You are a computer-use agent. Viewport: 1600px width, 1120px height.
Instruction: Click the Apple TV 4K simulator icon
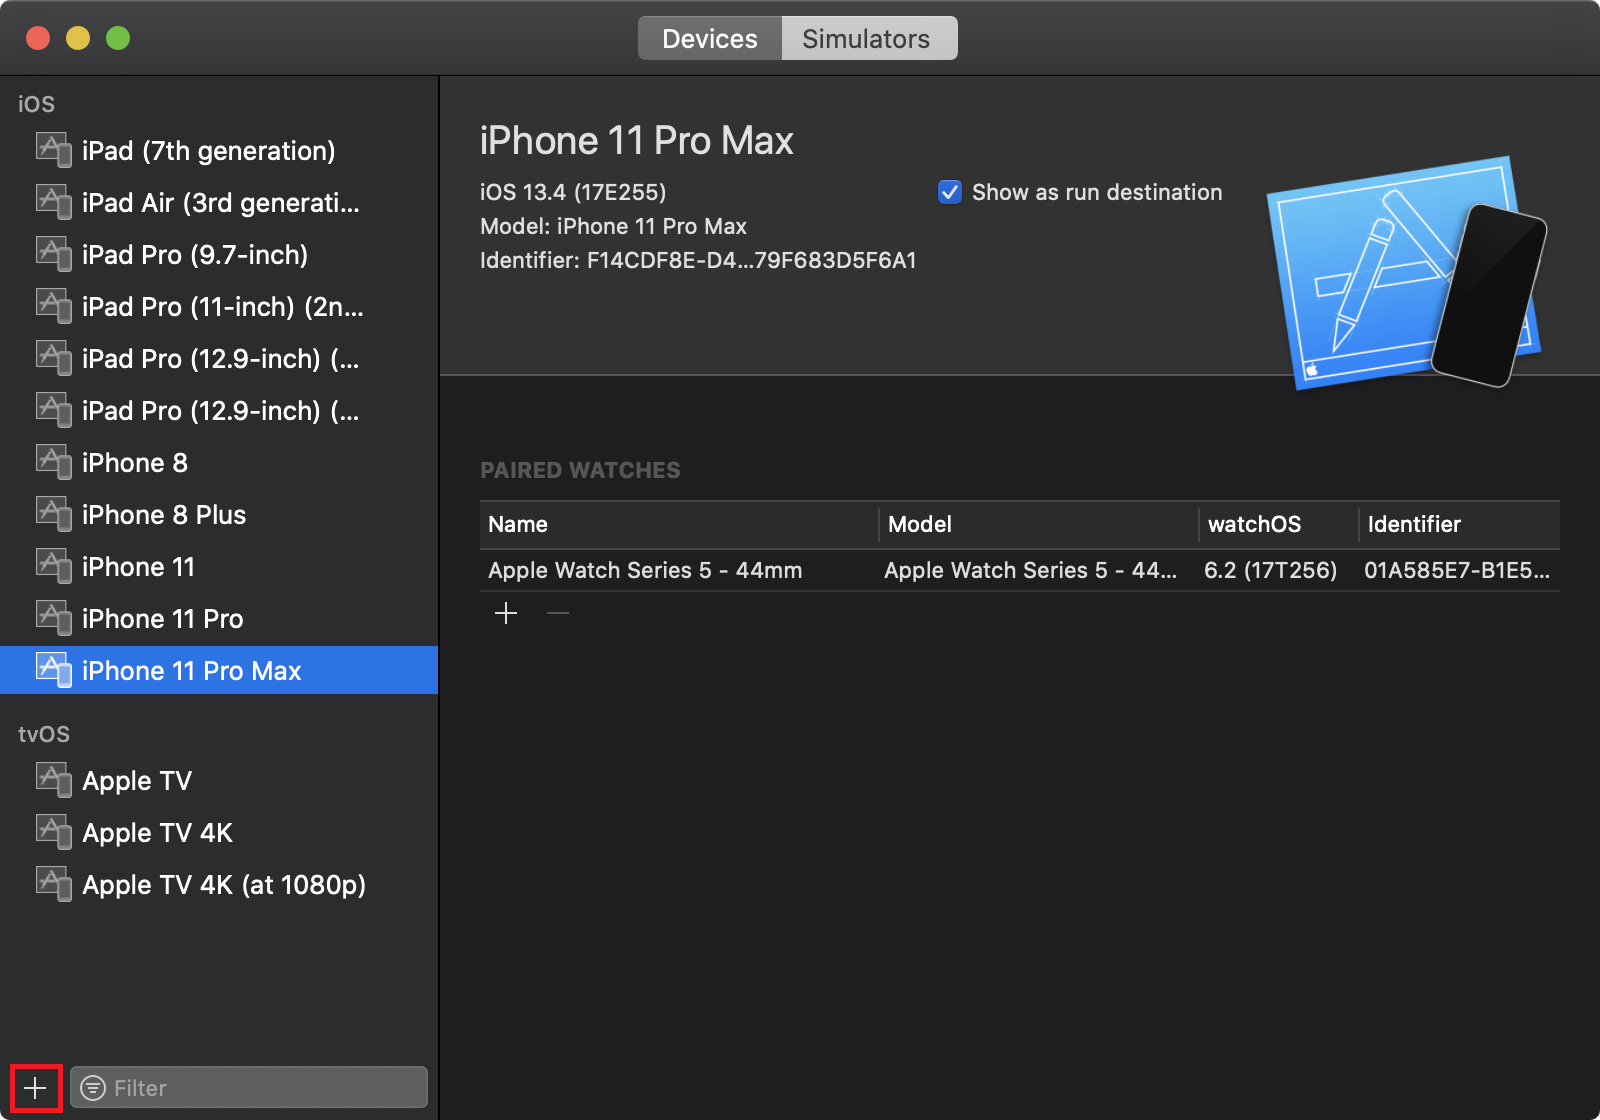54,832
